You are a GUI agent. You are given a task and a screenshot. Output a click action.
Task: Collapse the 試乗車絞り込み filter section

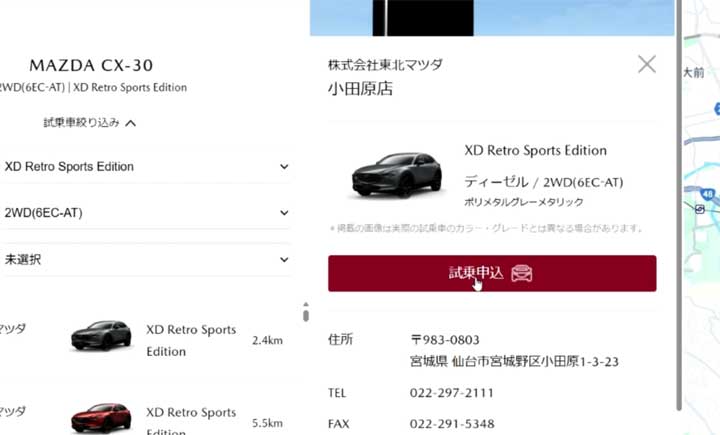tap(90, 123)
